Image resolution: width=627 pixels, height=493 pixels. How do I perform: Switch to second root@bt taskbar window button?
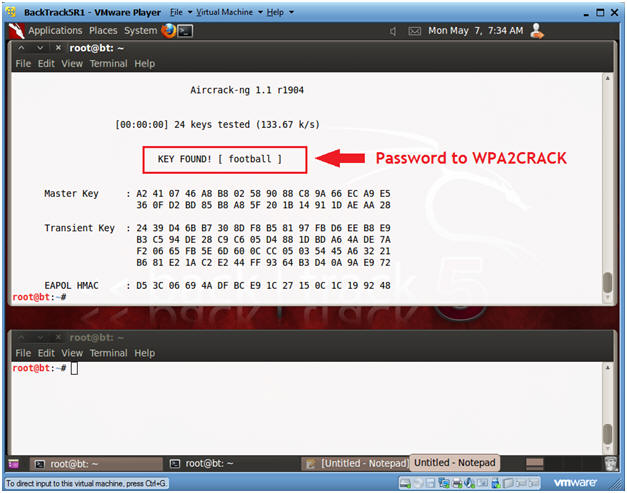(232, 464)
